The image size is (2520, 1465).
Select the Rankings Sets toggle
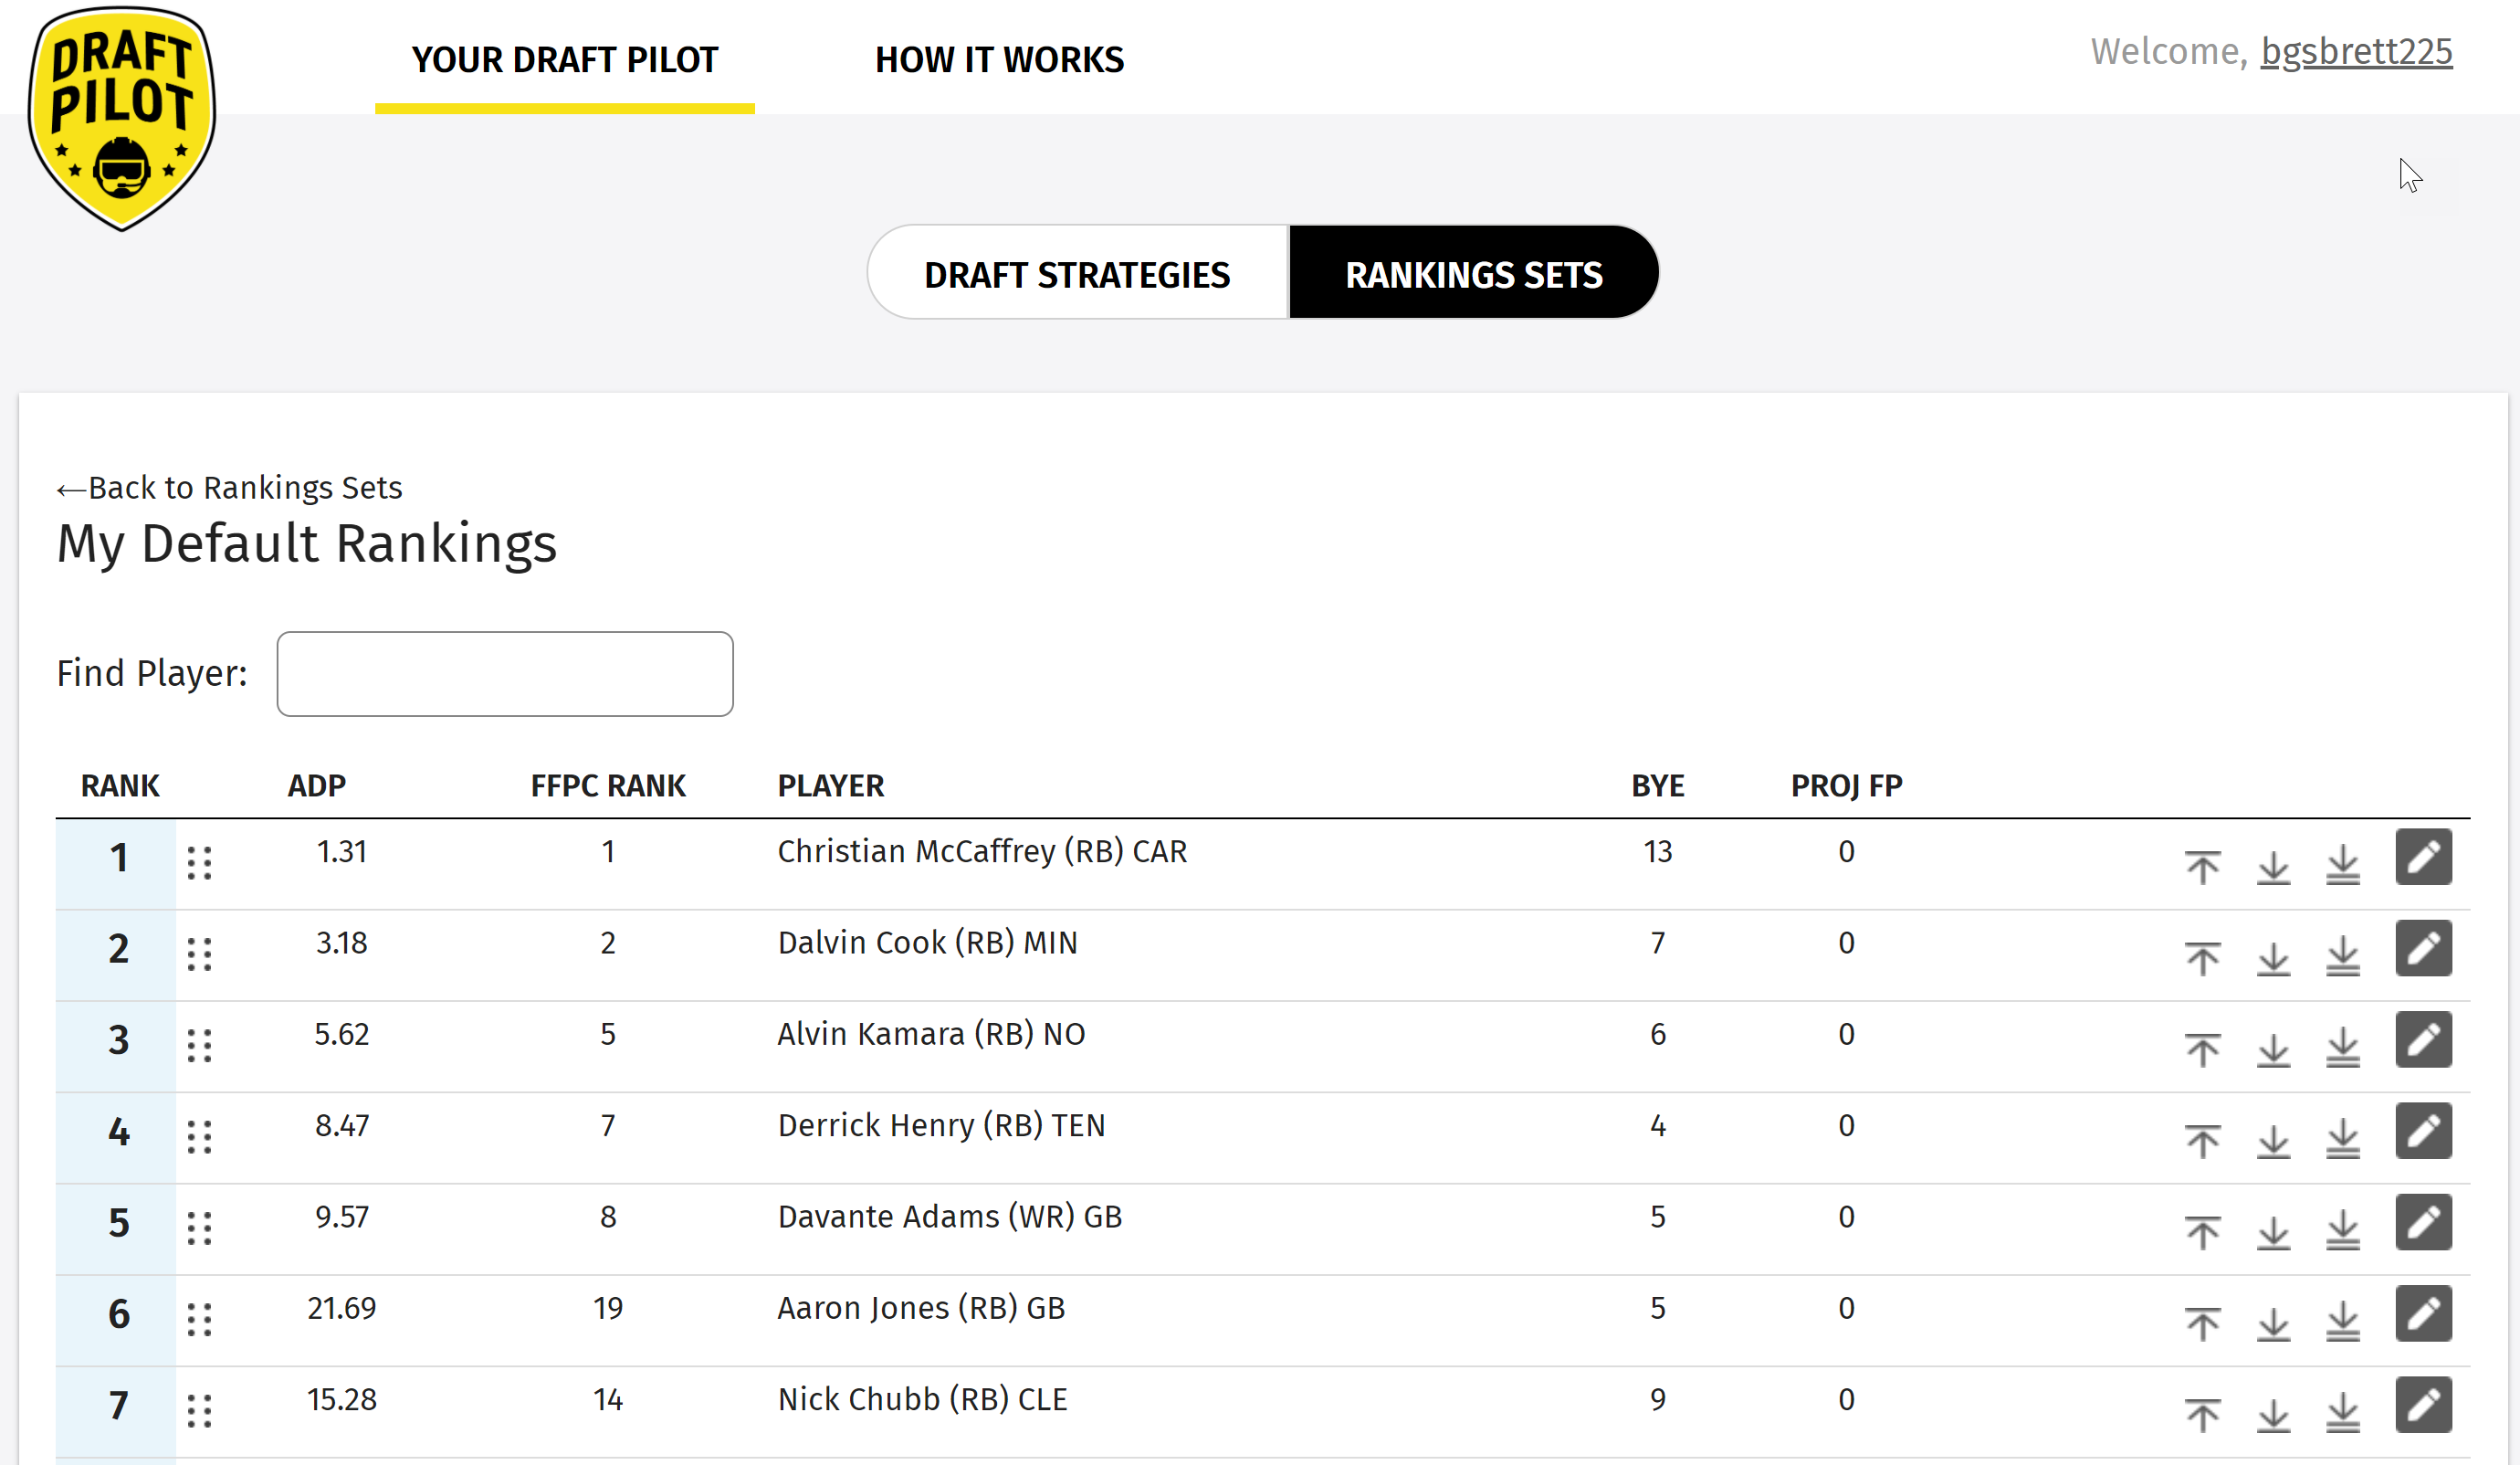(1473, 274)
